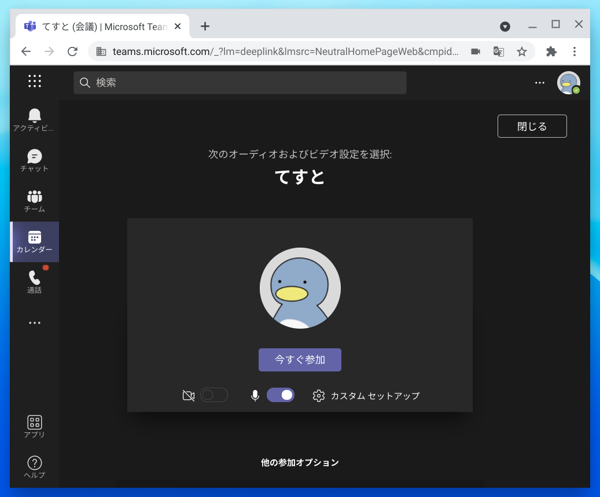Open browser extensions puzzle icon
Viewport: 600px width, 497px height.
pyautogui.click(x=551, y=51)
